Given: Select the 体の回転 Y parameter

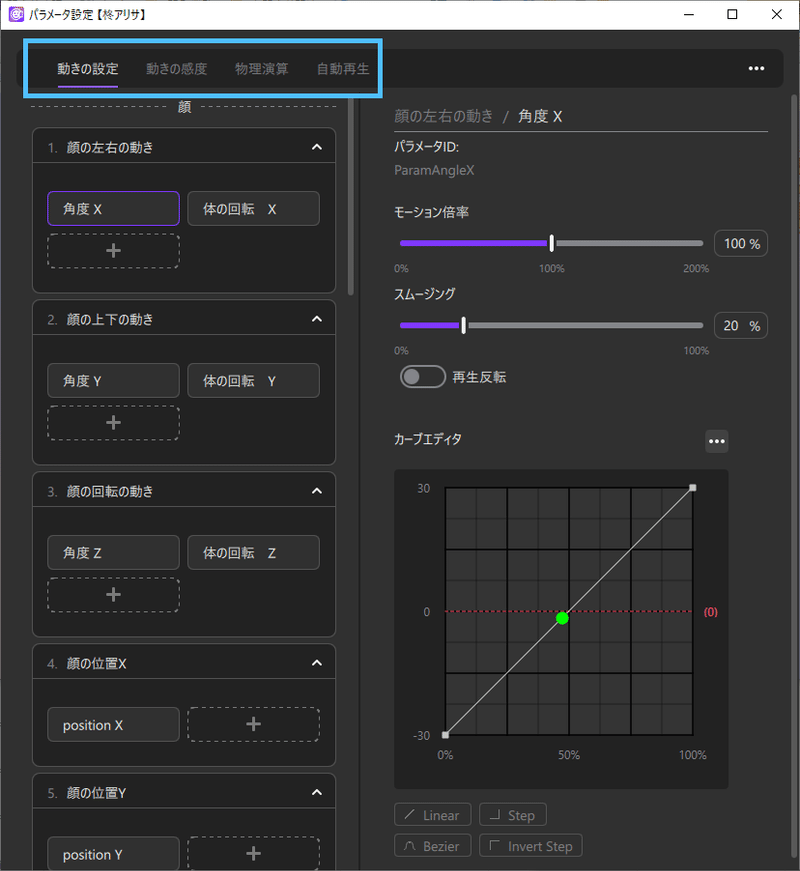Looking at the screenshot, I should [253, 381].
